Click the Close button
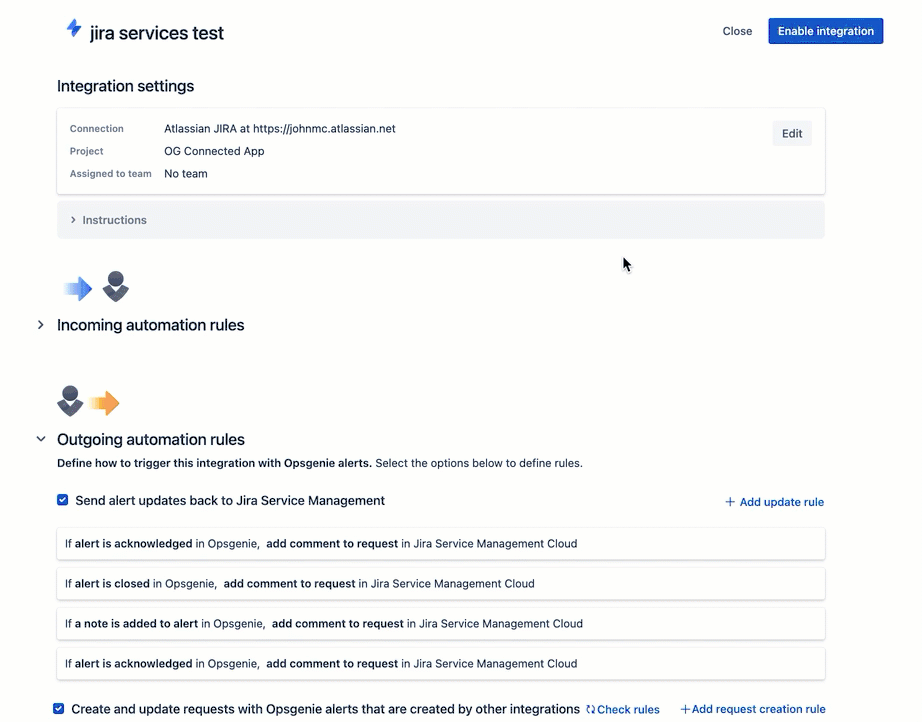Screen dimensions: 922x722 tap(737, 31)
